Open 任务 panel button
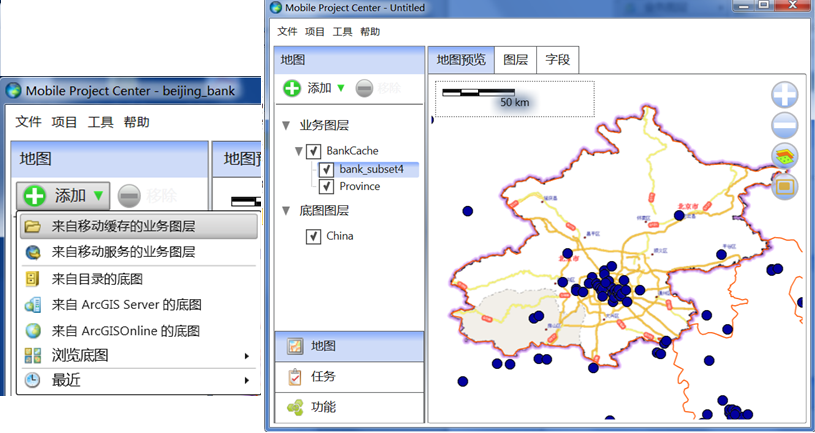The width and height of the screenshot is (815, 433). [349, 377]
